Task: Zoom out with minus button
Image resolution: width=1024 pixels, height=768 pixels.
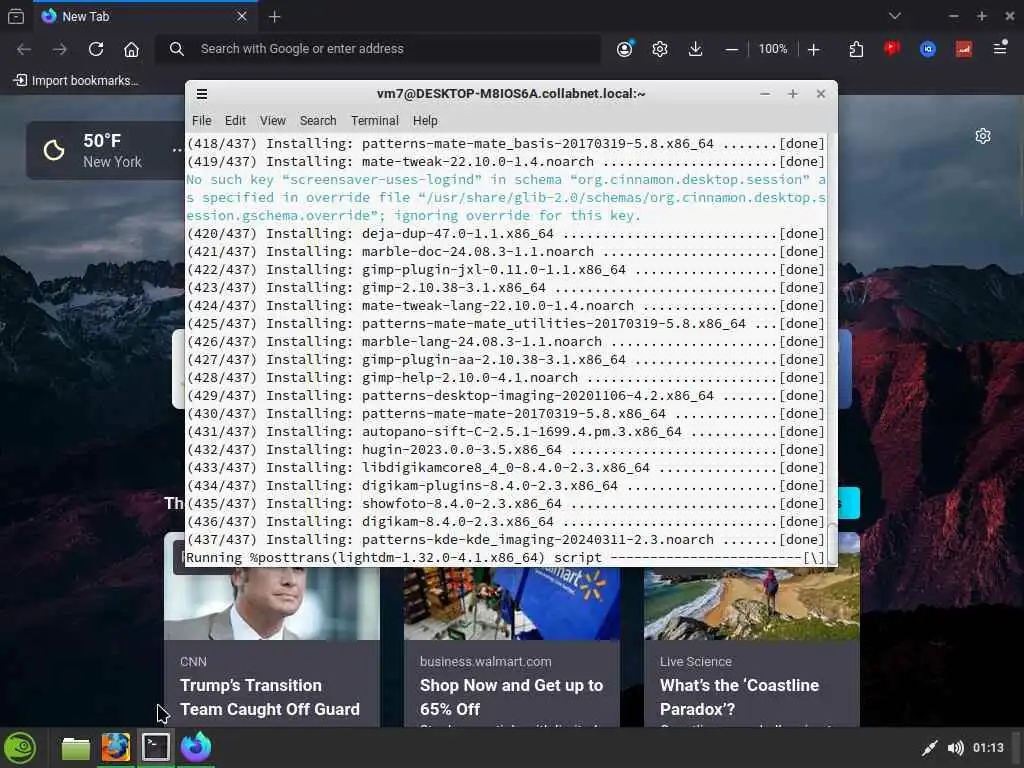Action: click(x=732, y=49)
